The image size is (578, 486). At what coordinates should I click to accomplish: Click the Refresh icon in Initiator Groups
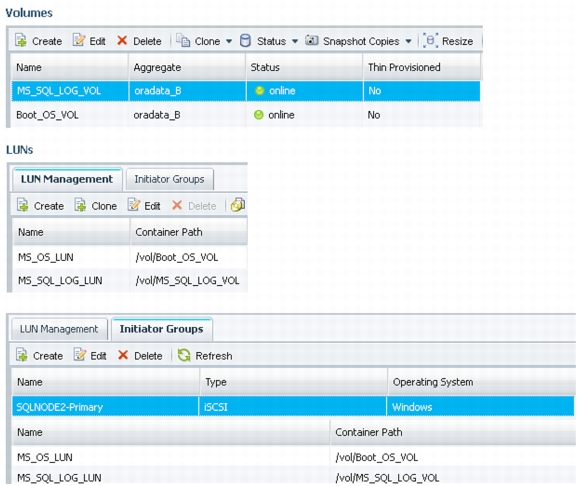point(184,355)
